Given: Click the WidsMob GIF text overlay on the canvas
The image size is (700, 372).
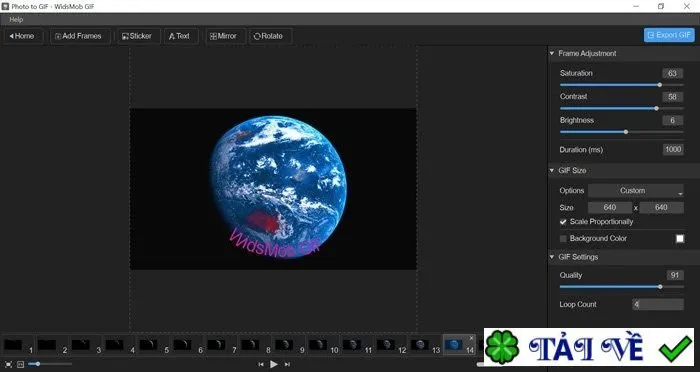Looking at the screenshot, I should coord(274,242).
